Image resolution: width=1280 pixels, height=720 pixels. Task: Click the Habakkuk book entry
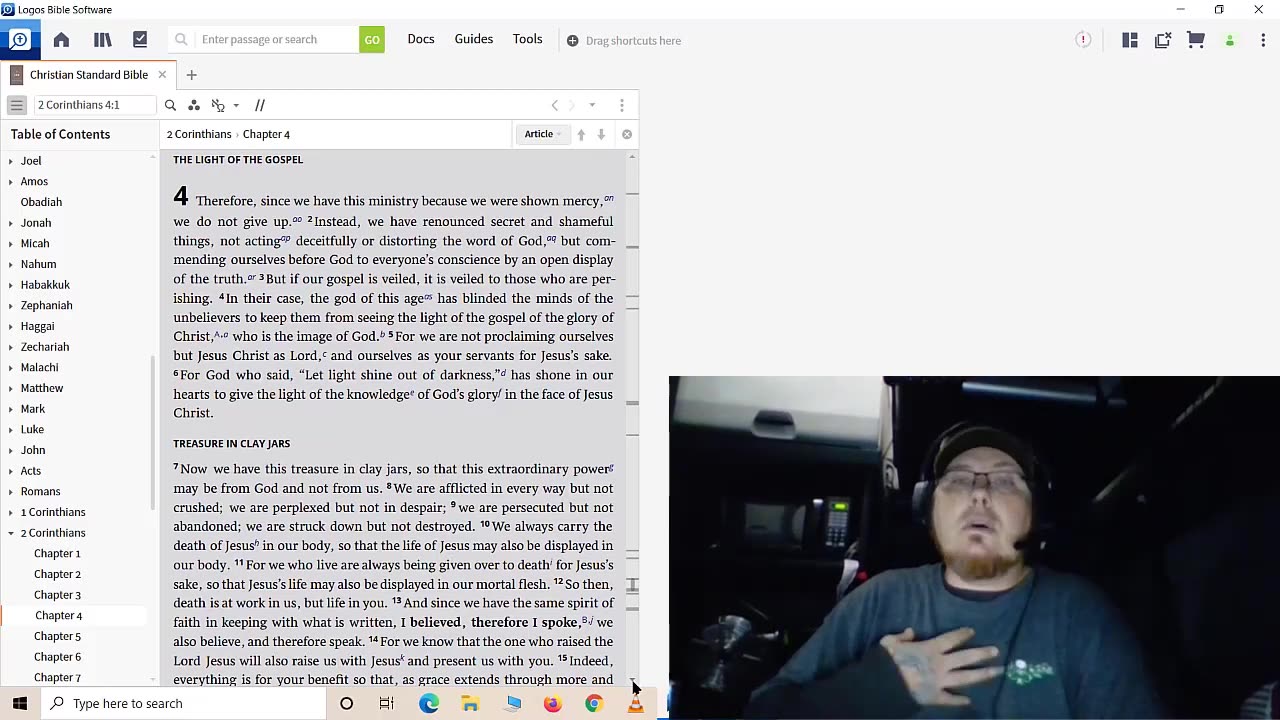[45, 285]
